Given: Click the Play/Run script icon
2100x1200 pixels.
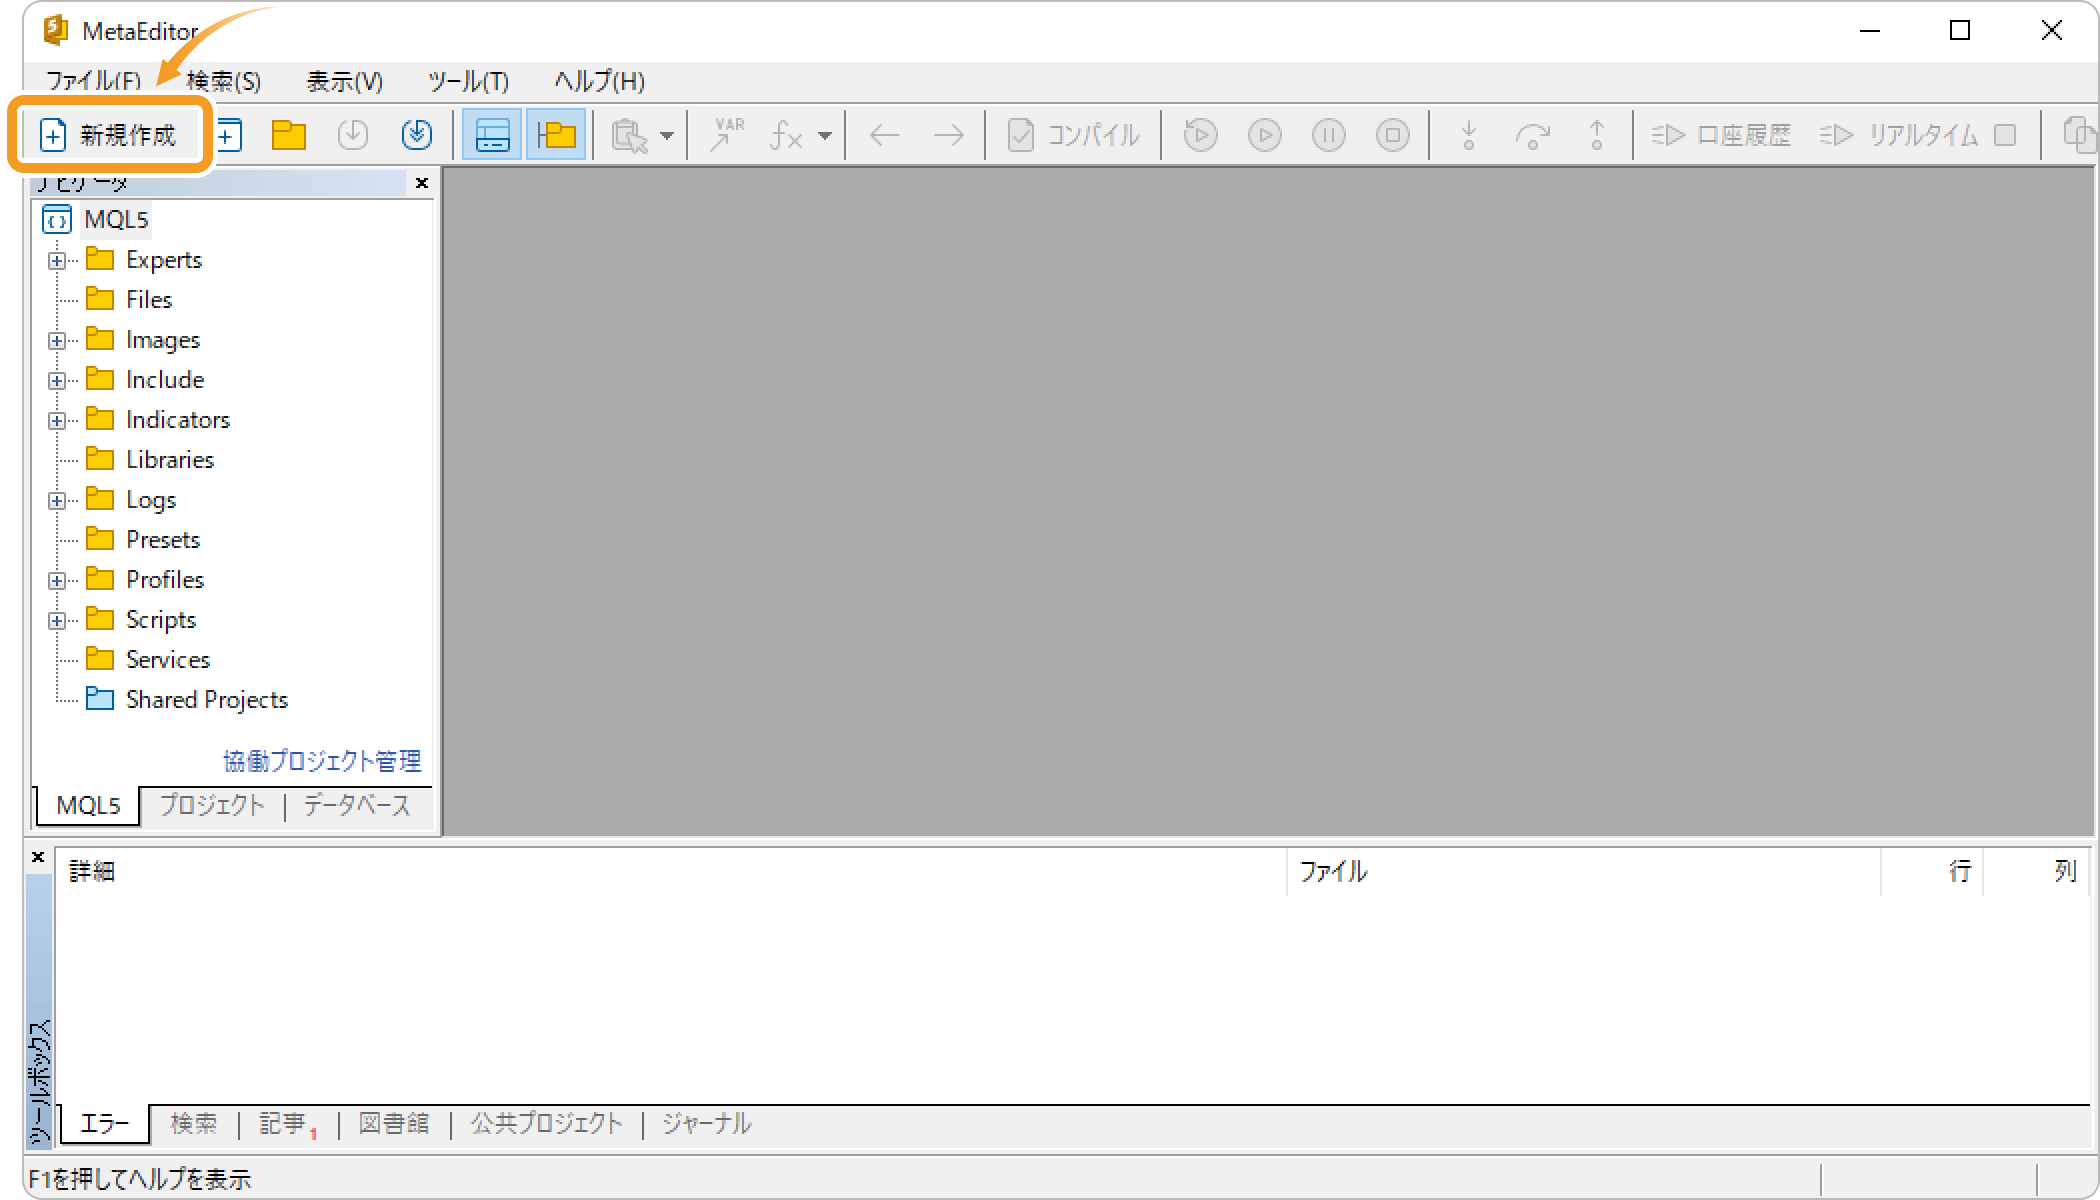Looking at the screenshot, I should point(1263,136).
